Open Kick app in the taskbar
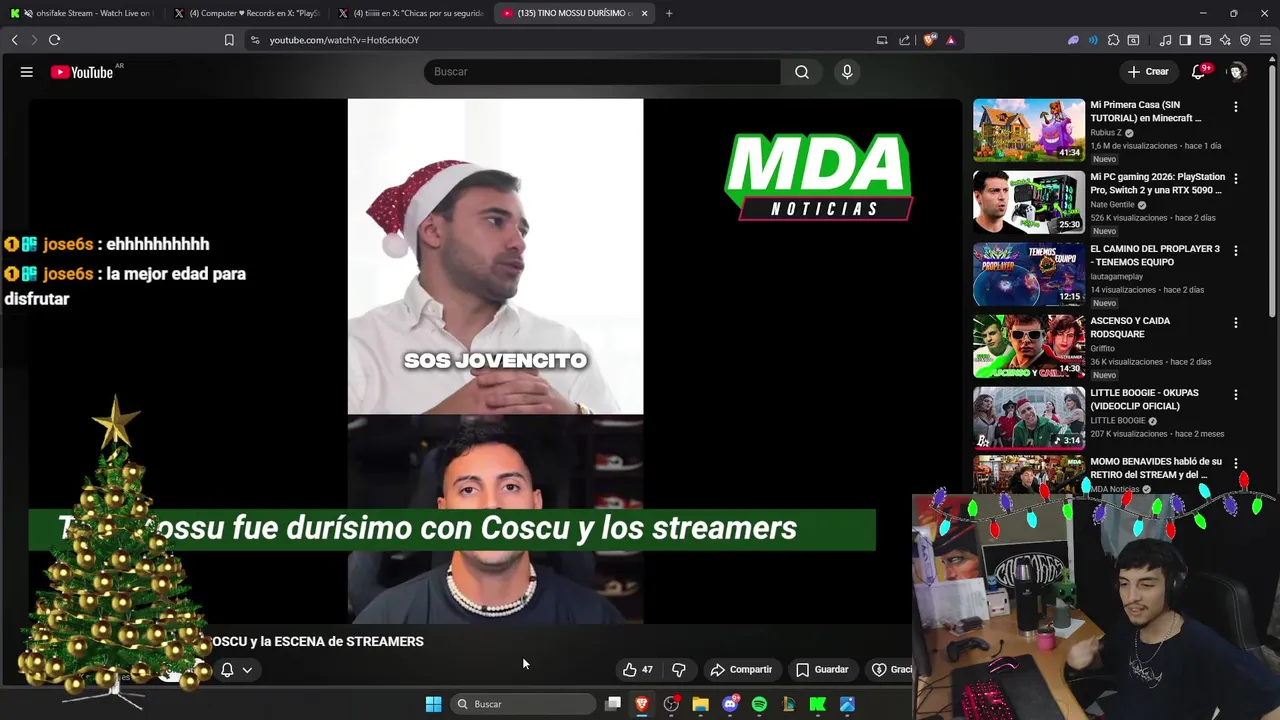1280x720 pixels. pyautogui.click(x=818, y=704)
